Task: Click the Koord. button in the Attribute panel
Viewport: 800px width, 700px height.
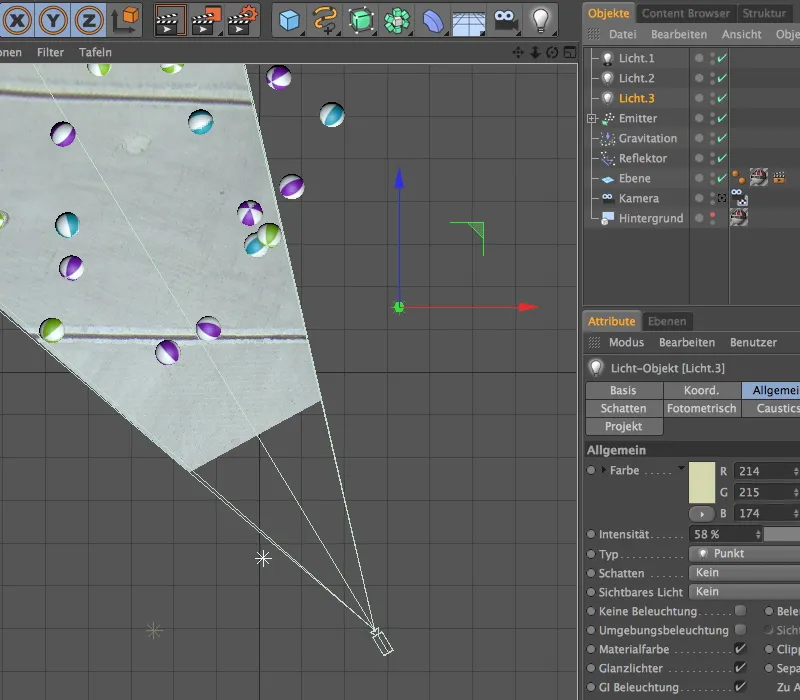Action: pos(702,390)
